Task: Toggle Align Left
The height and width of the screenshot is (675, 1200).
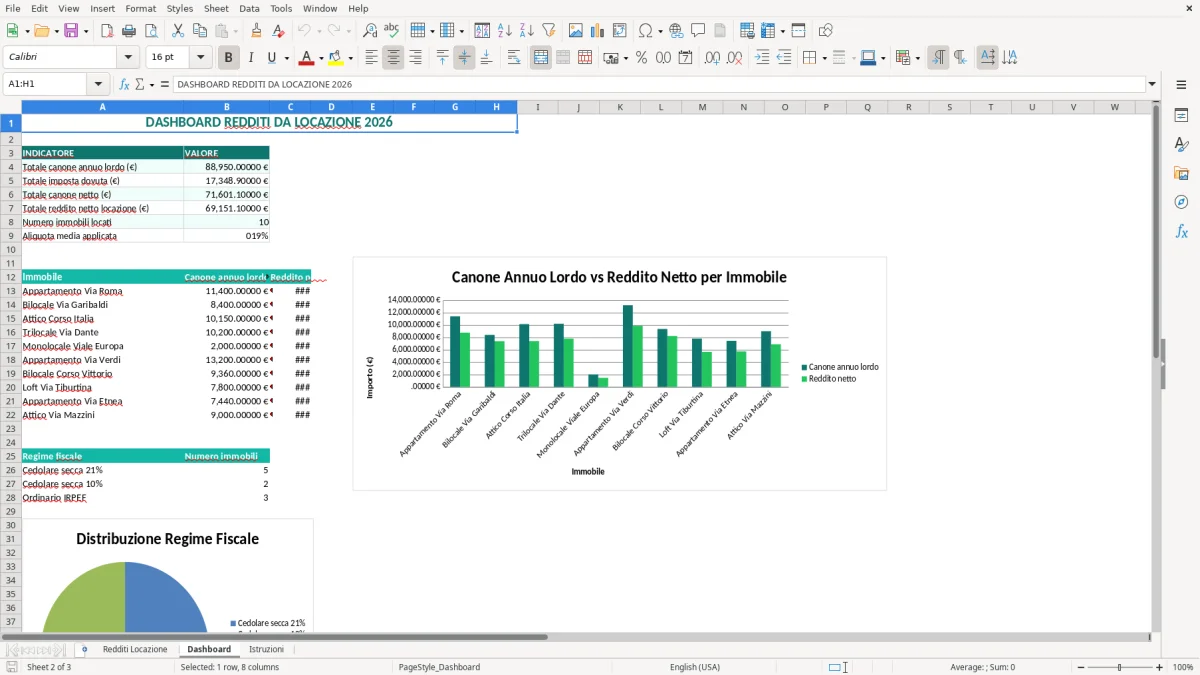Action: click(x=371, y=57)
